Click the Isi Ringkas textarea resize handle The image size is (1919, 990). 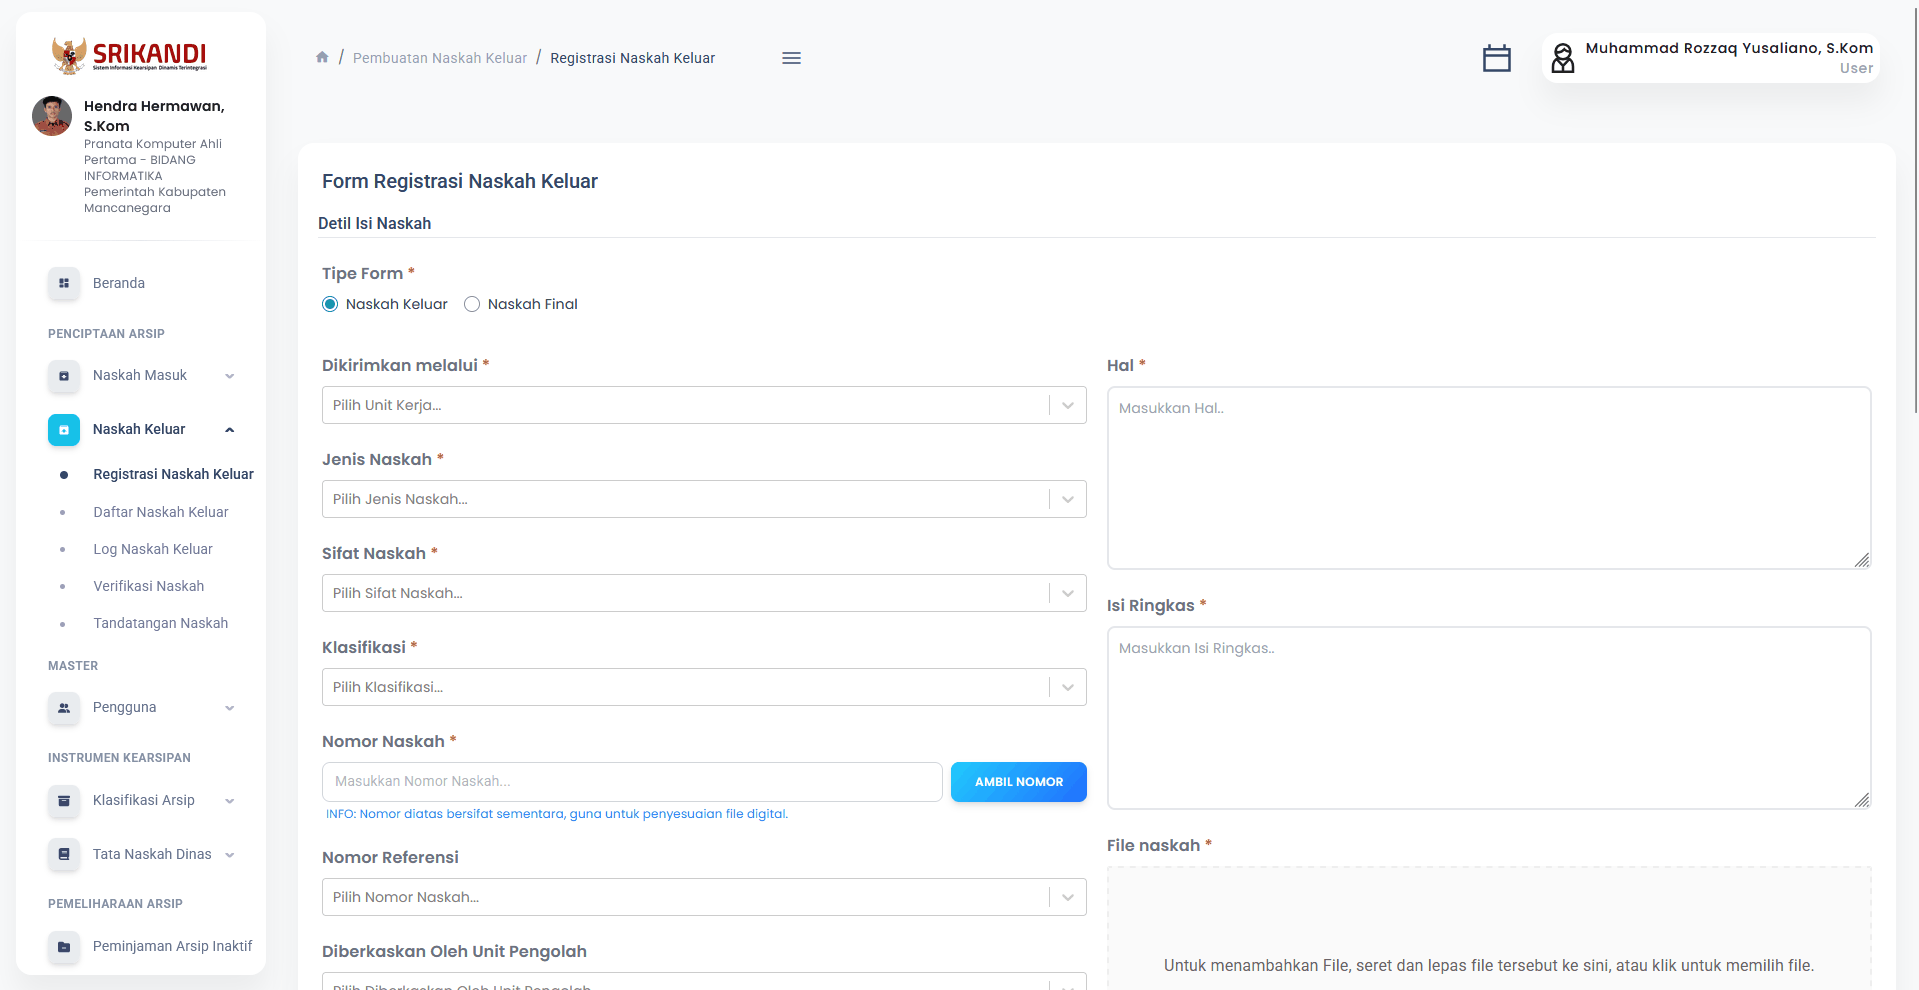point(1862,800)
